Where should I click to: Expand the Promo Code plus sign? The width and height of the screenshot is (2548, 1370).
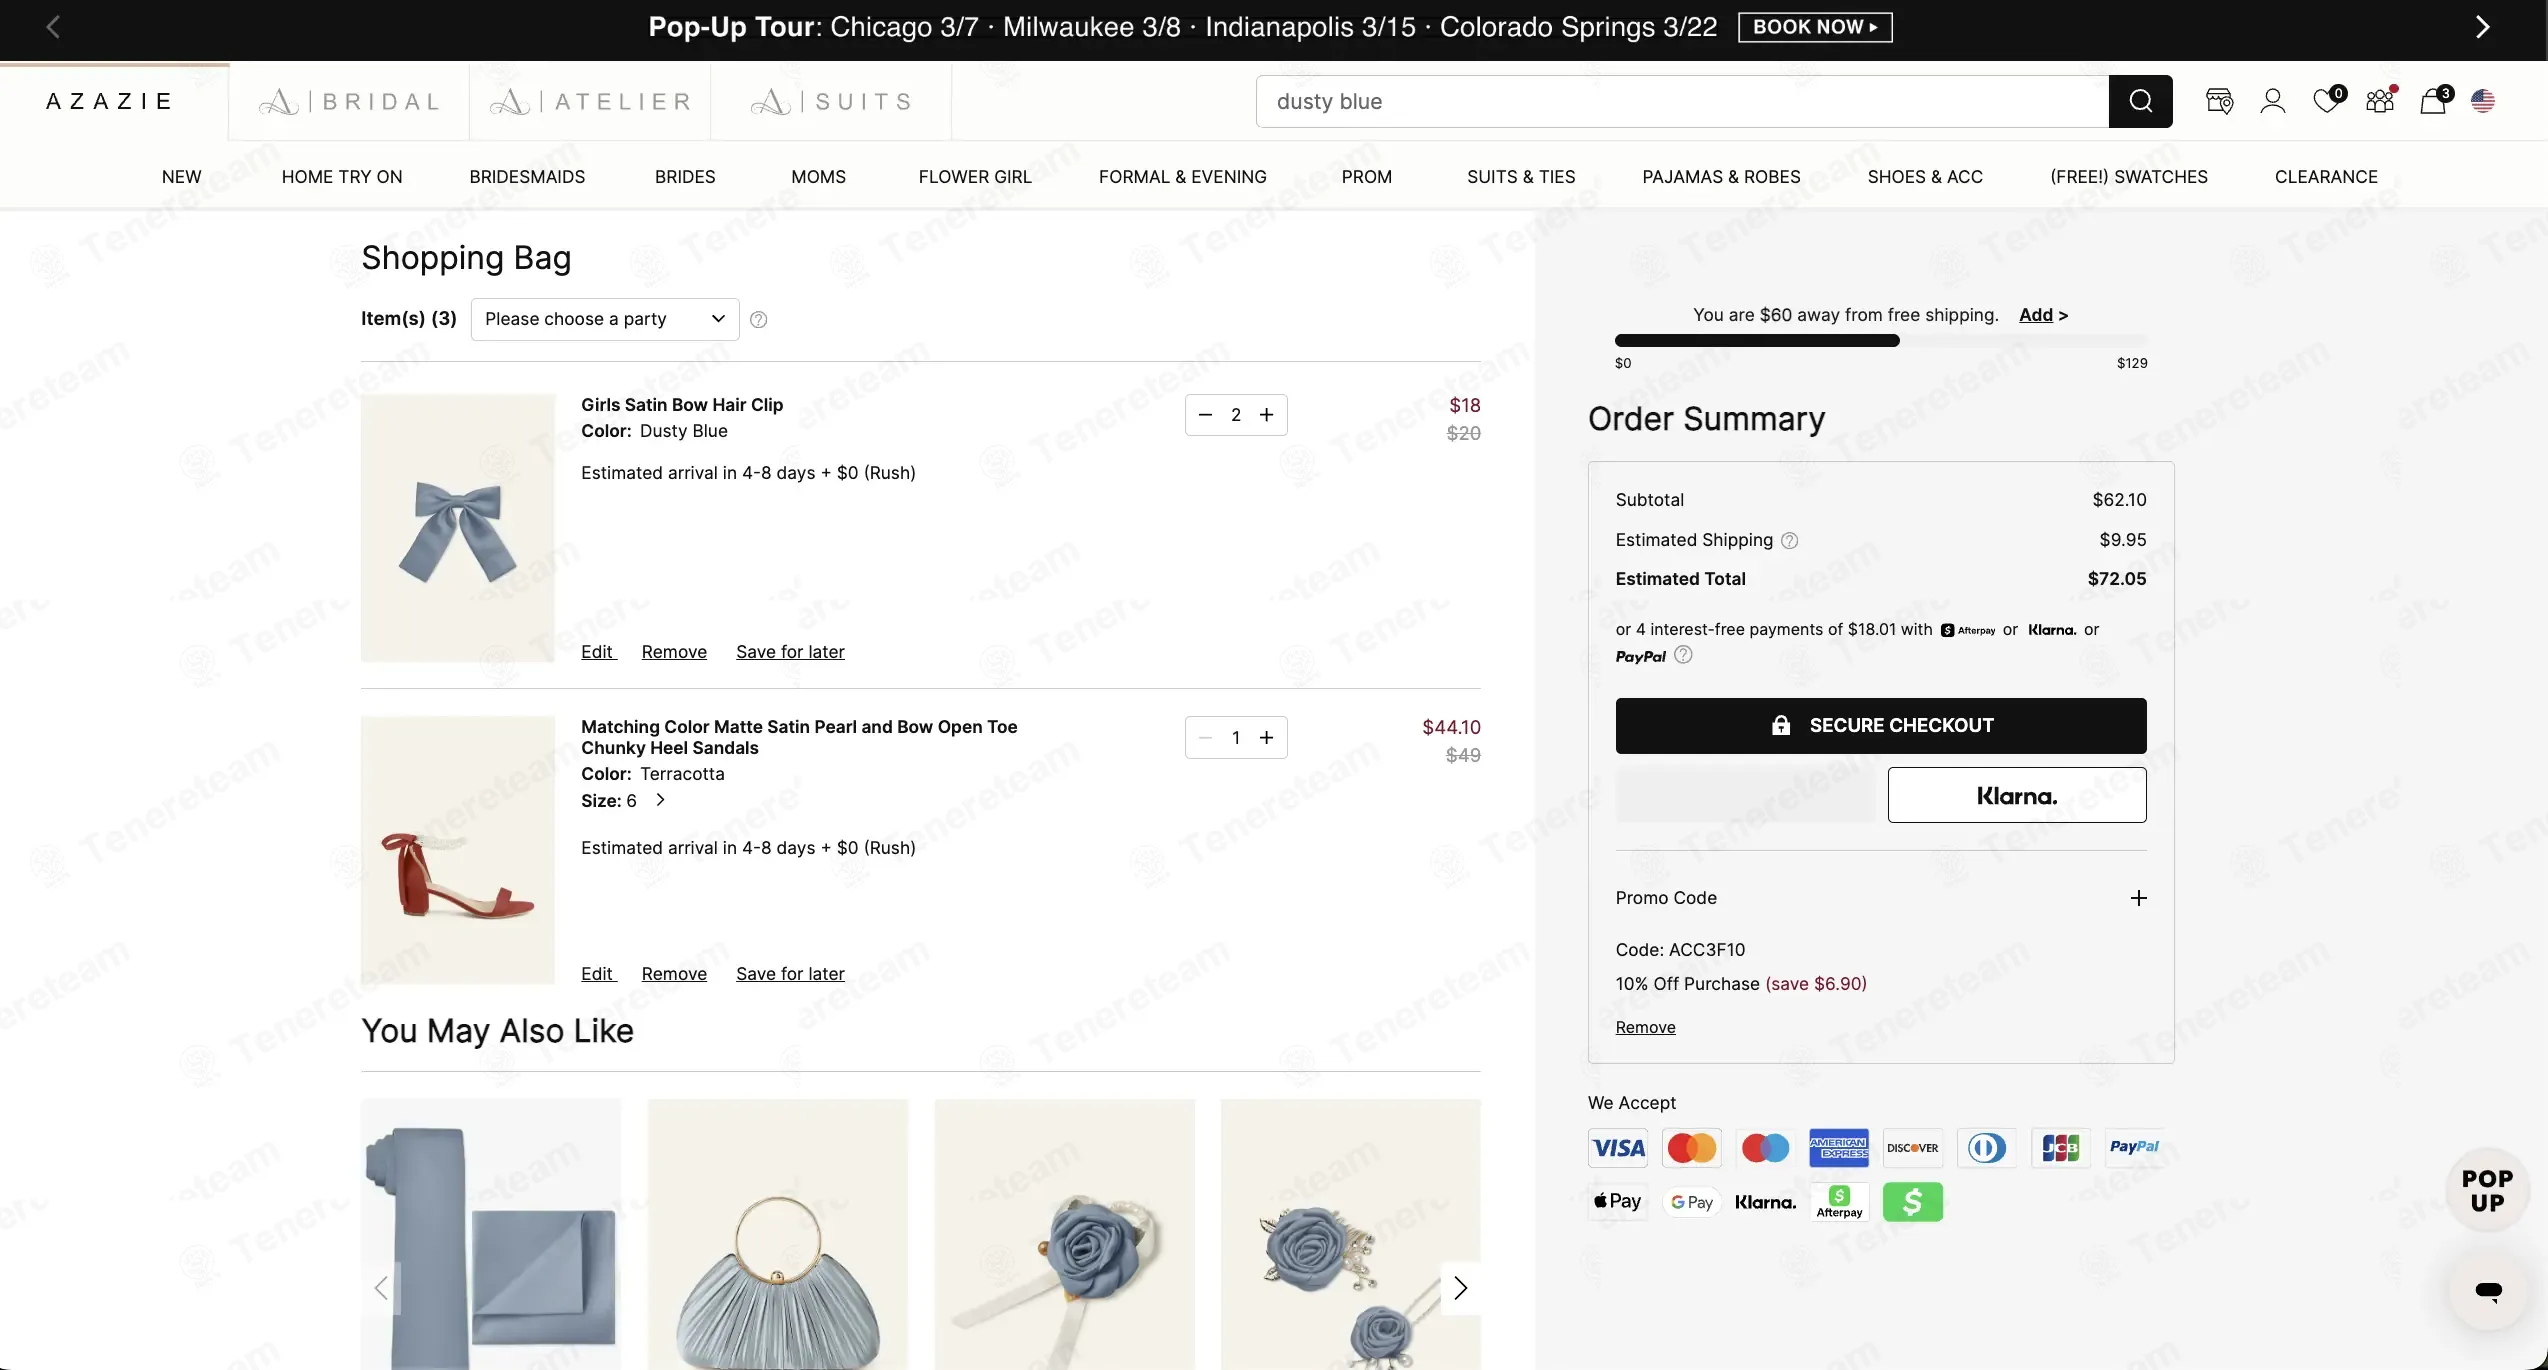click(2138, 898)
